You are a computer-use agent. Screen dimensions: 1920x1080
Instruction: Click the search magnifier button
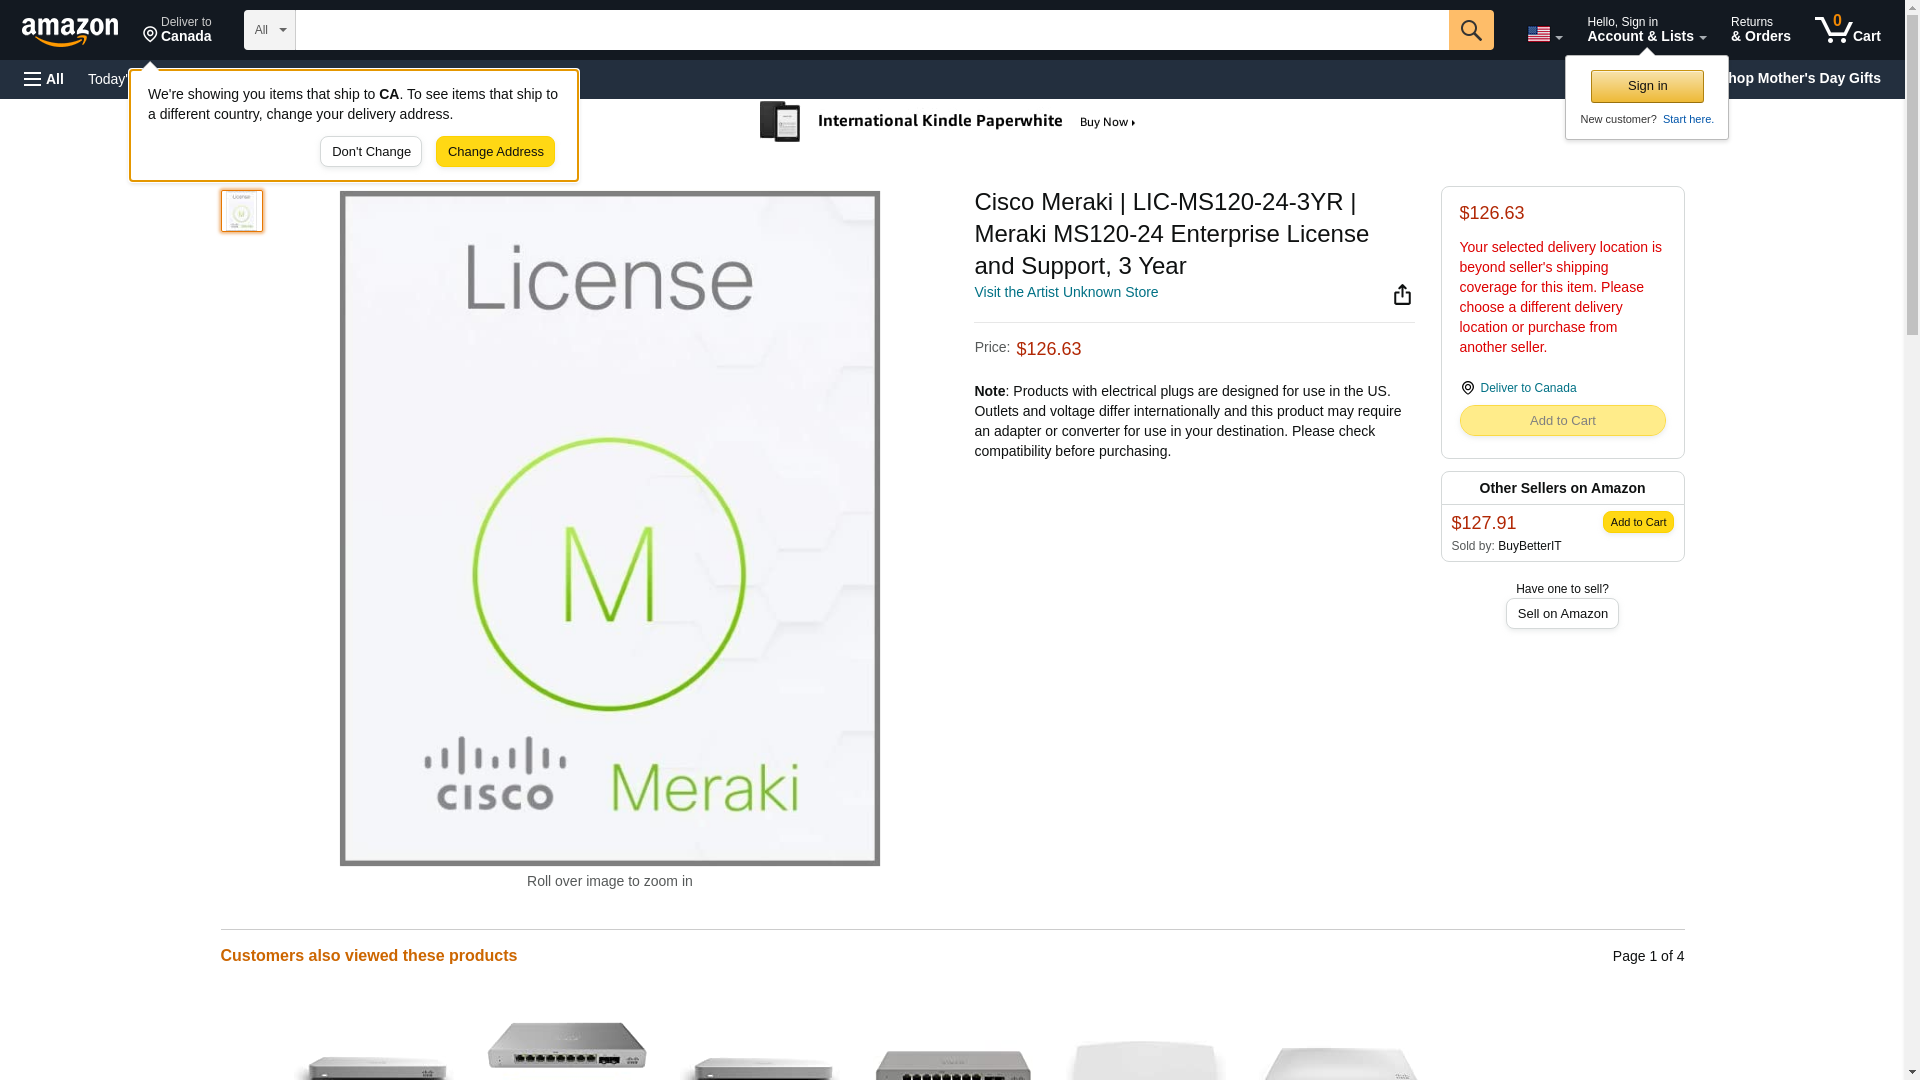[1470, 30]
